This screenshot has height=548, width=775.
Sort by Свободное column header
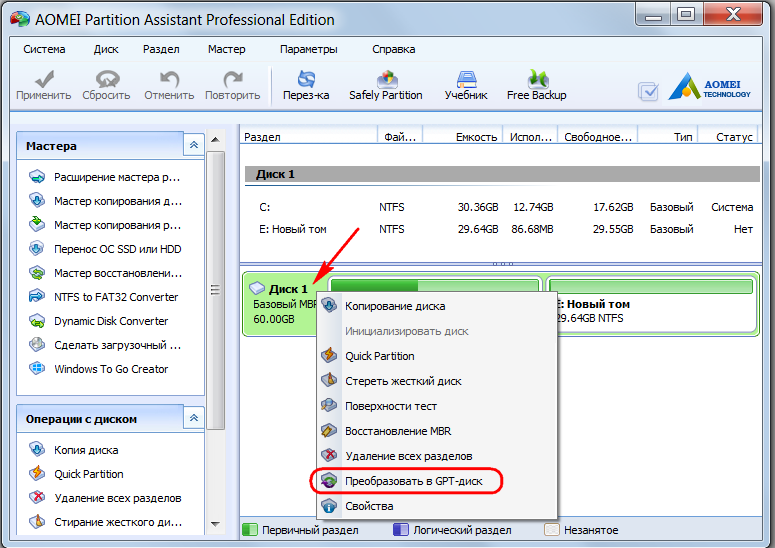tap(598, 137)
